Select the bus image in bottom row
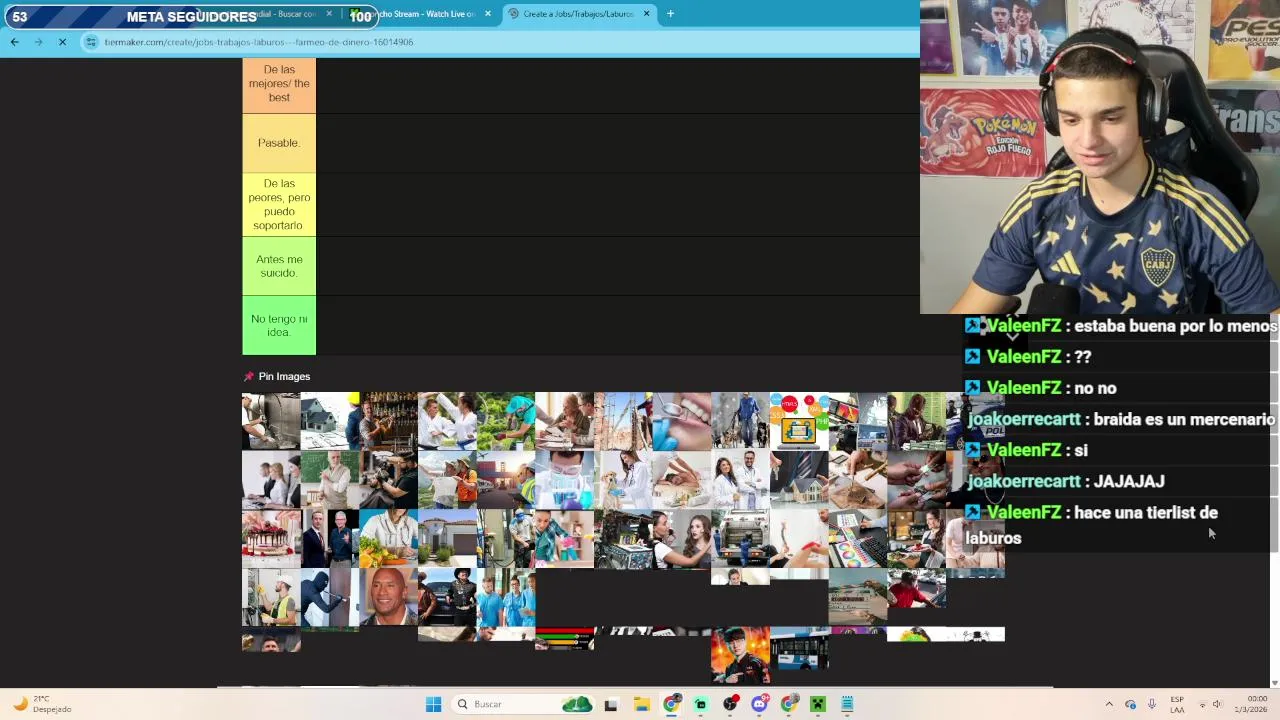1280x720 pixels. (799, 650)
